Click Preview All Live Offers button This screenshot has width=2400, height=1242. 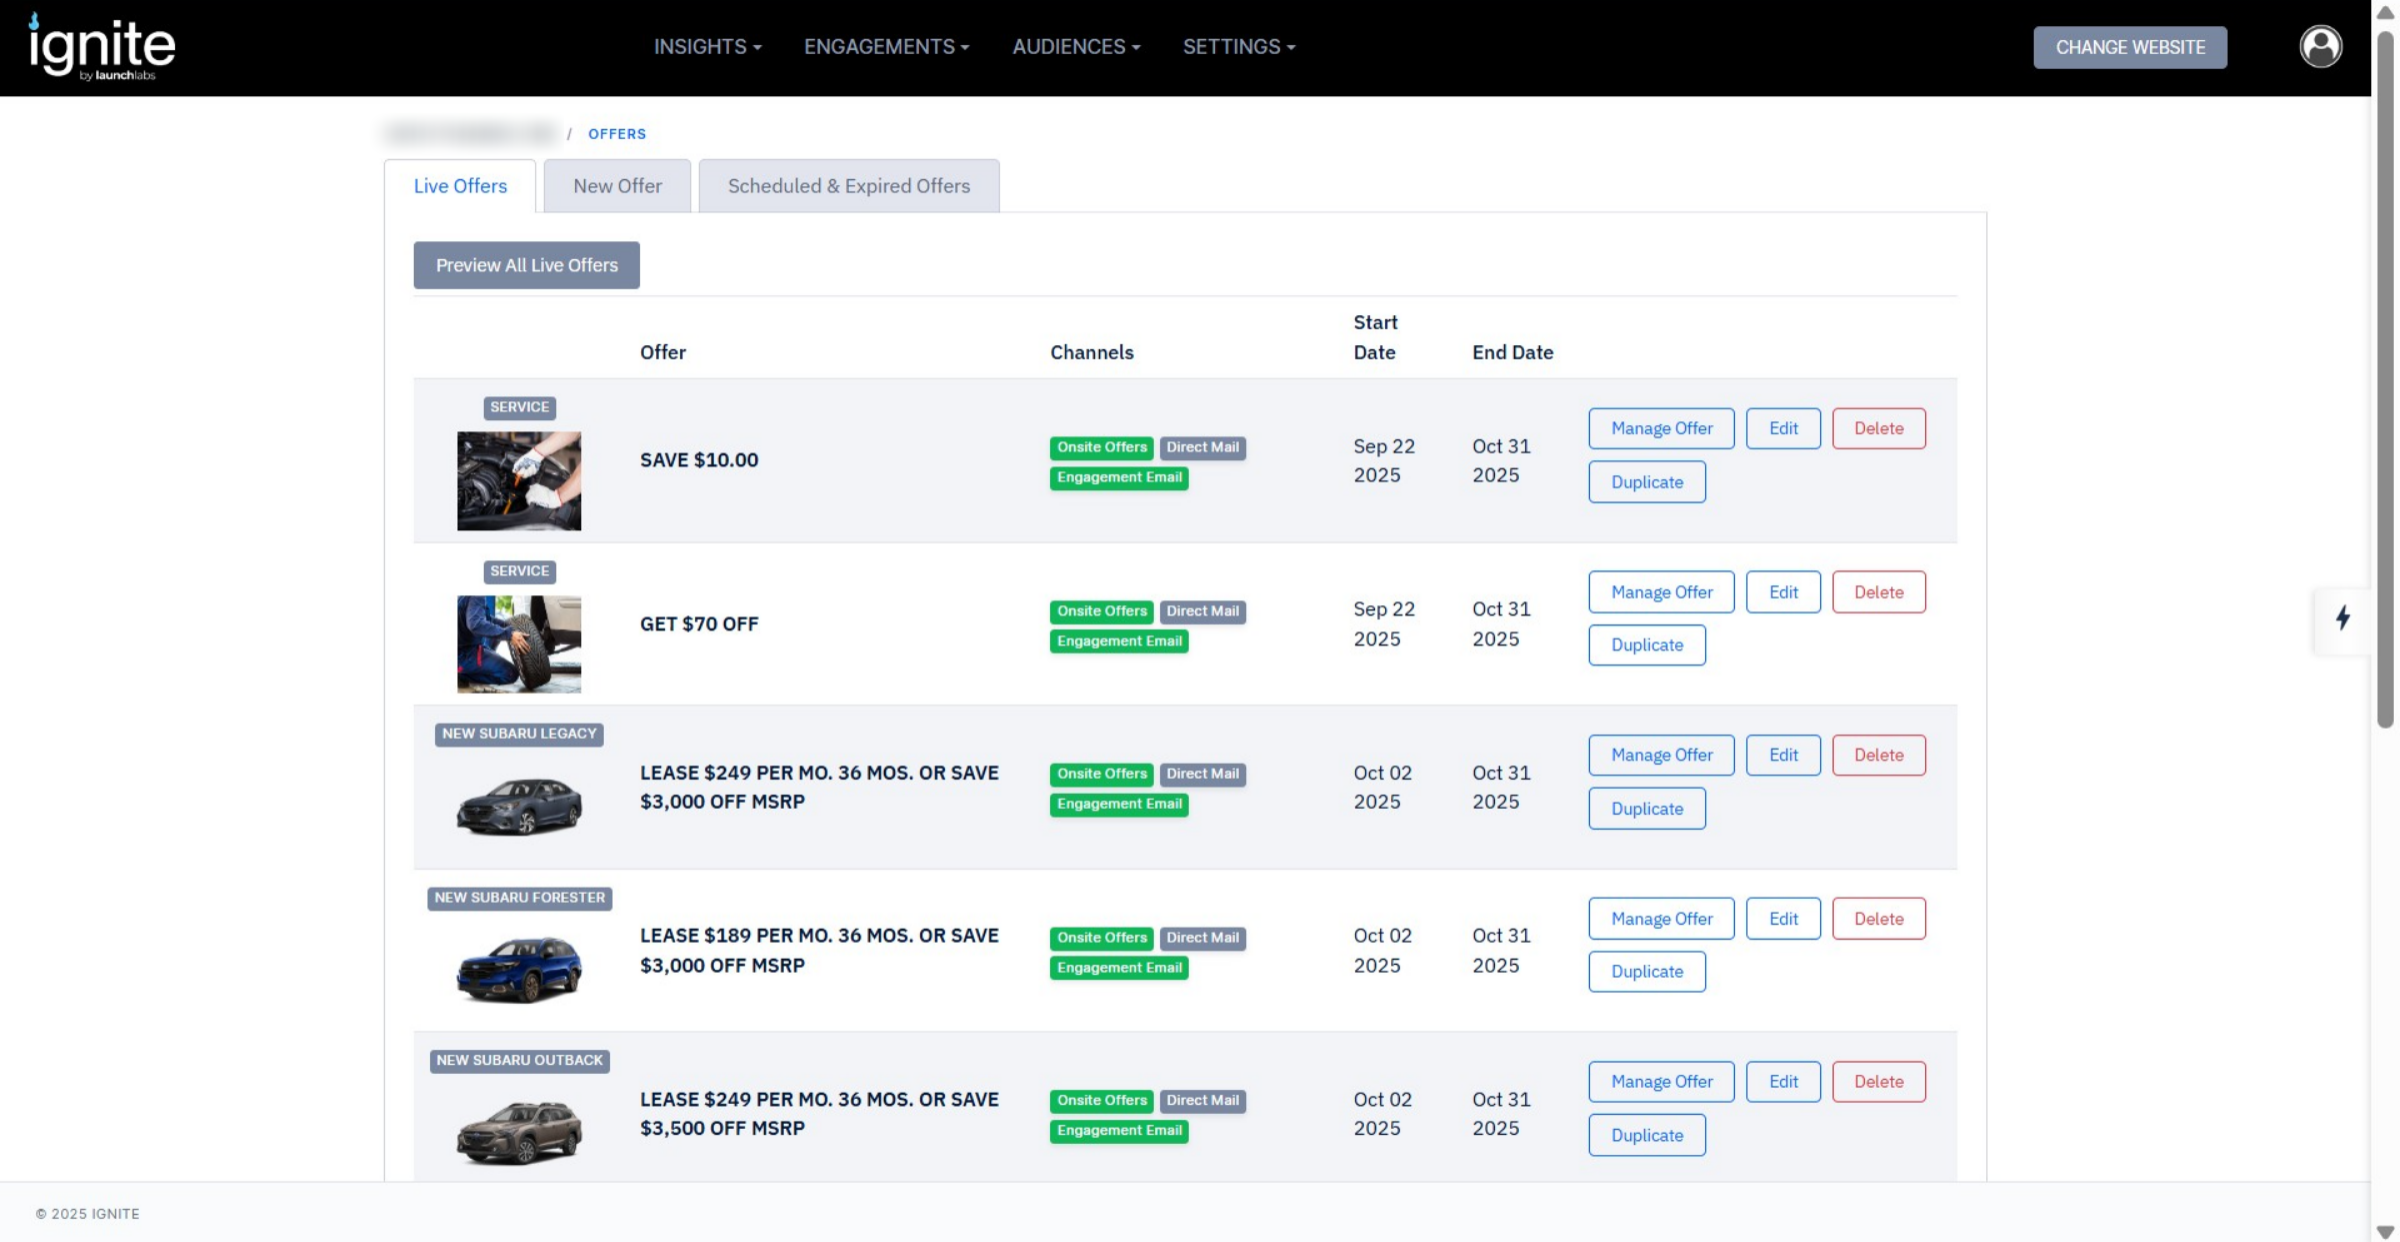tap(526, 265)
